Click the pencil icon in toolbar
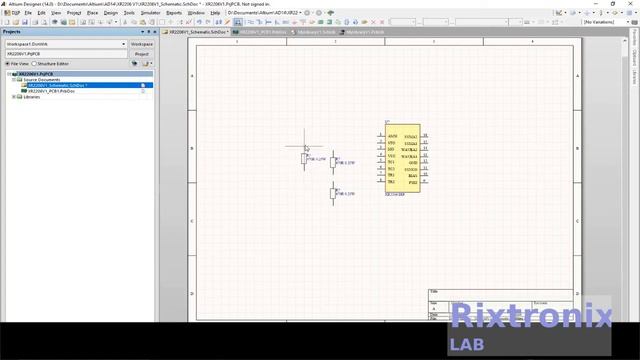The image size is (640, 360). click(x=228, y=22)
